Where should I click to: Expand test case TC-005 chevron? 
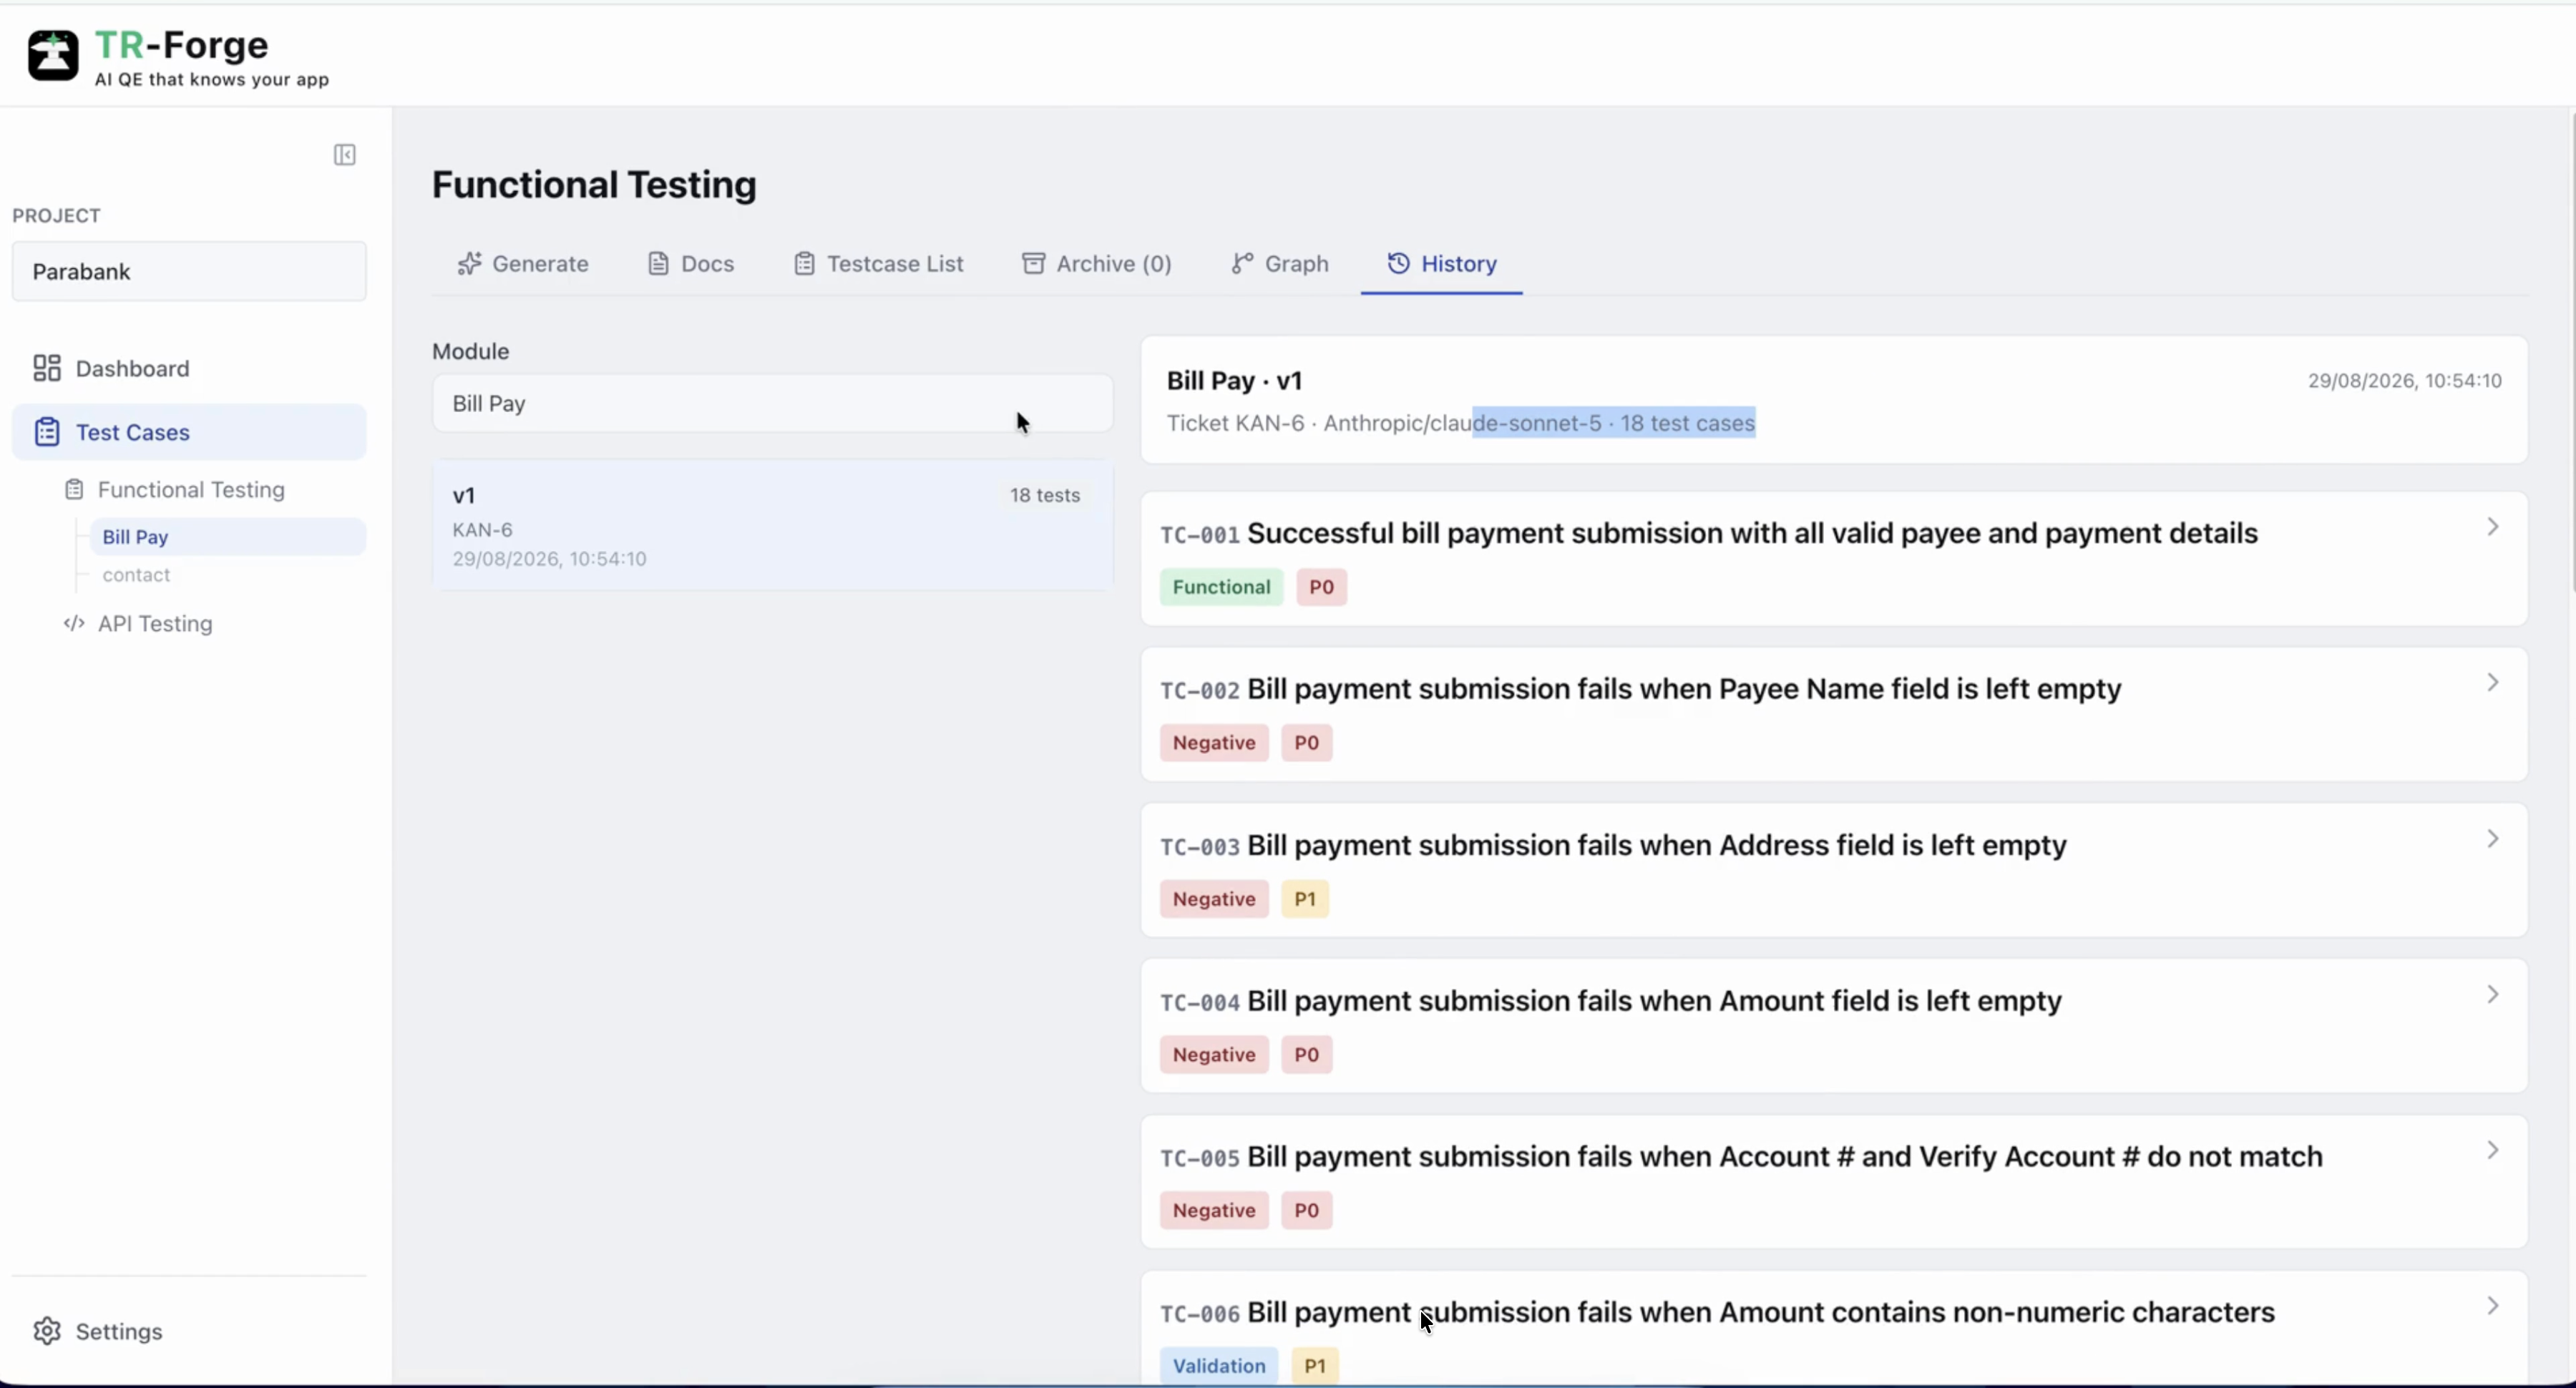pos(2493,1150)
